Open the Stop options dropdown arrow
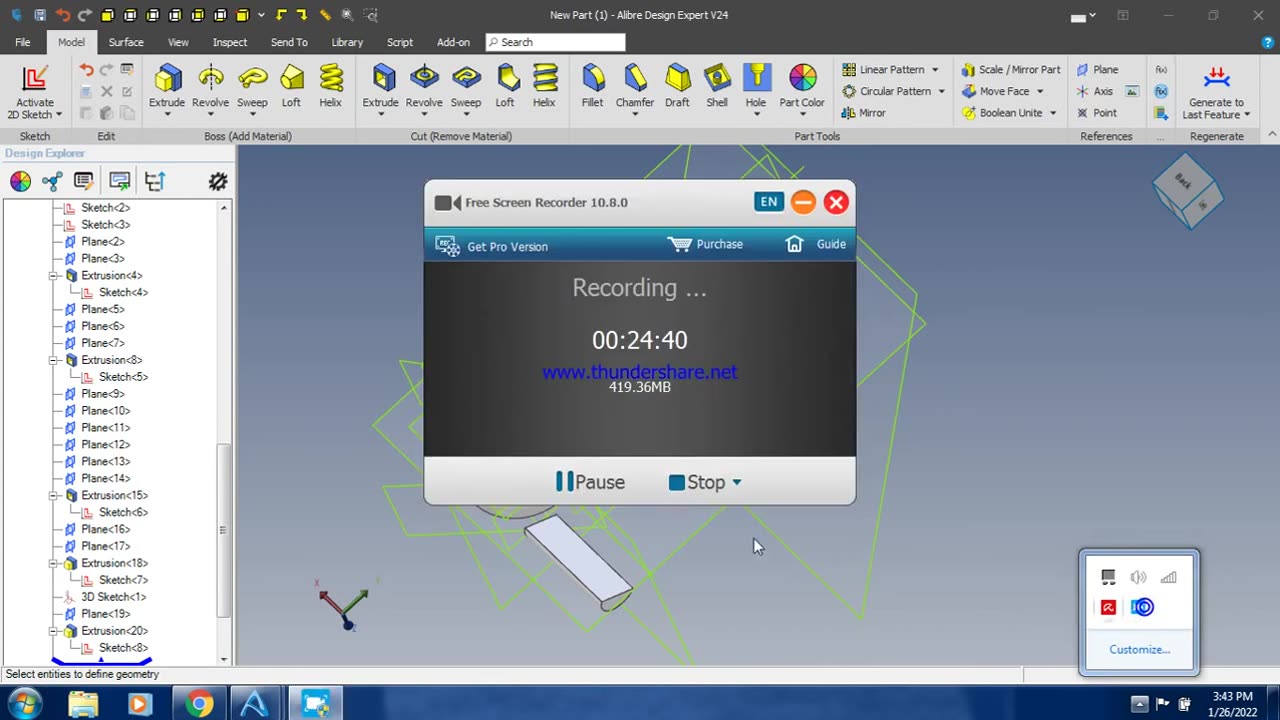The image size is (1280, 720). (x=737, y=482)
